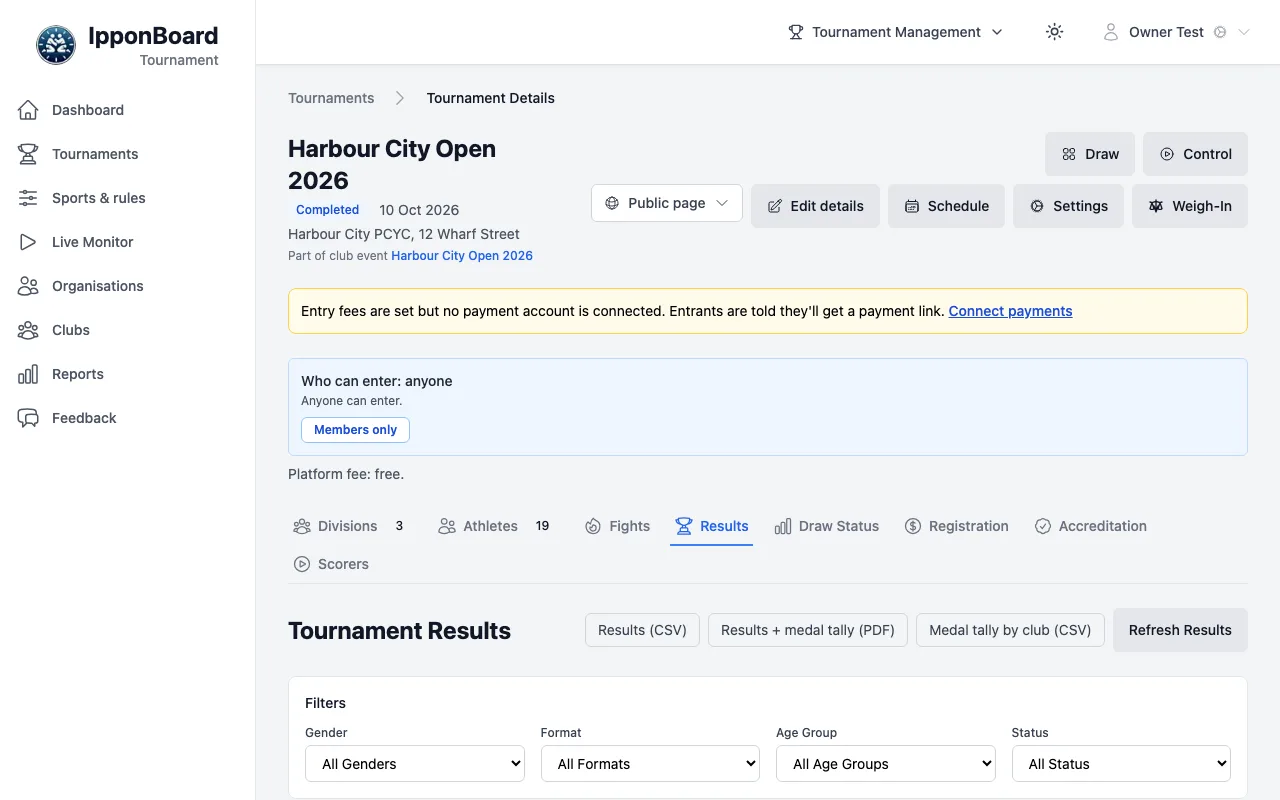The image size is (1280, 800).
Task: Click Edit details button
Action: coord(815,206)
